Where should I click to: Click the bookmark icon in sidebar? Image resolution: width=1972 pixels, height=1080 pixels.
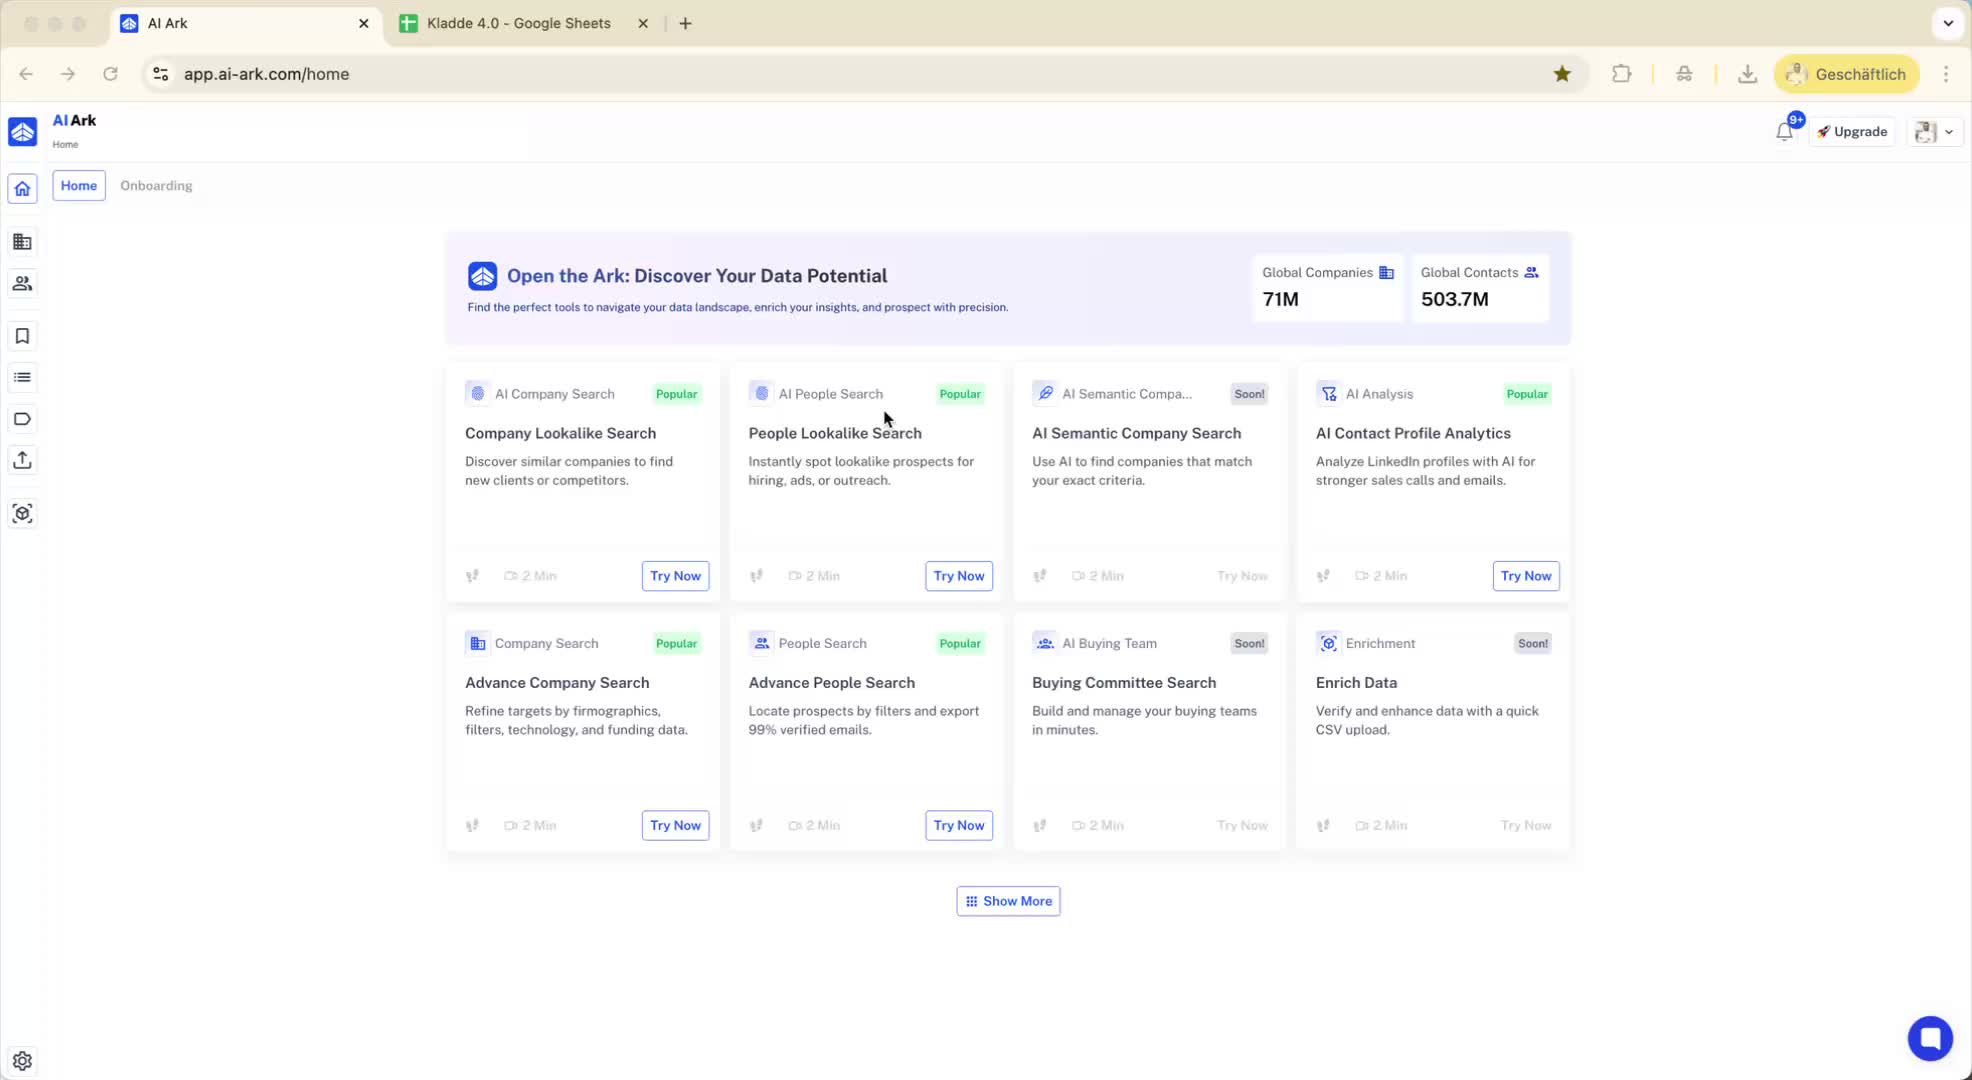coord(22,336)
